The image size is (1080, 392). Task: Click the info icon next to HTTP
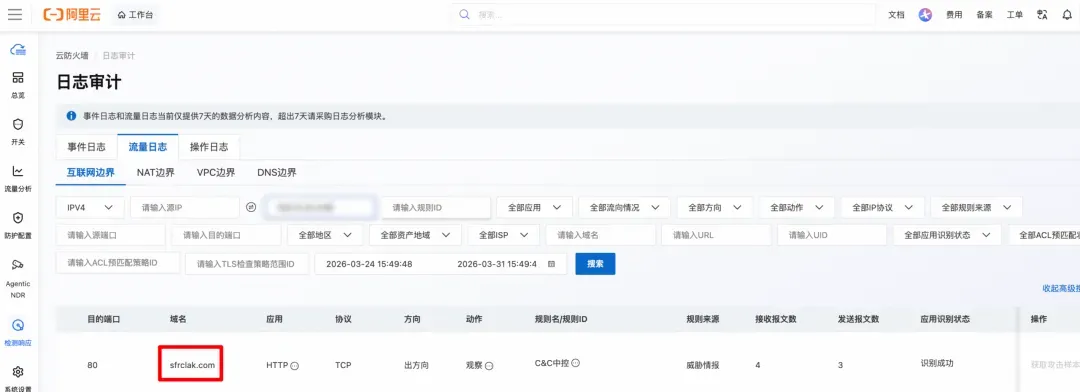[295, 366]
